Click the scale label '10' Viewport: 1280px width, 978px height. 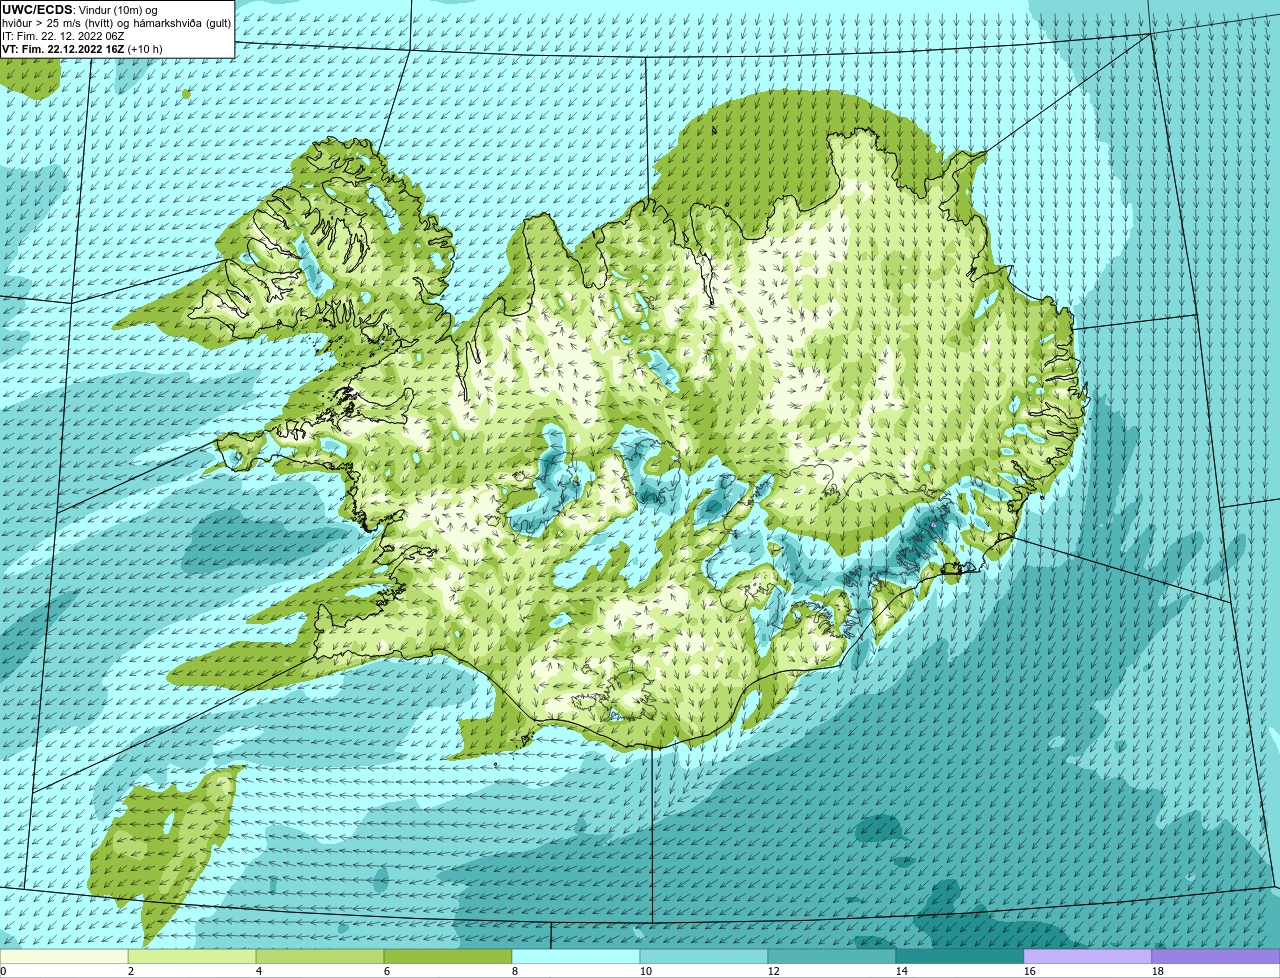click(x=646, y=971)
